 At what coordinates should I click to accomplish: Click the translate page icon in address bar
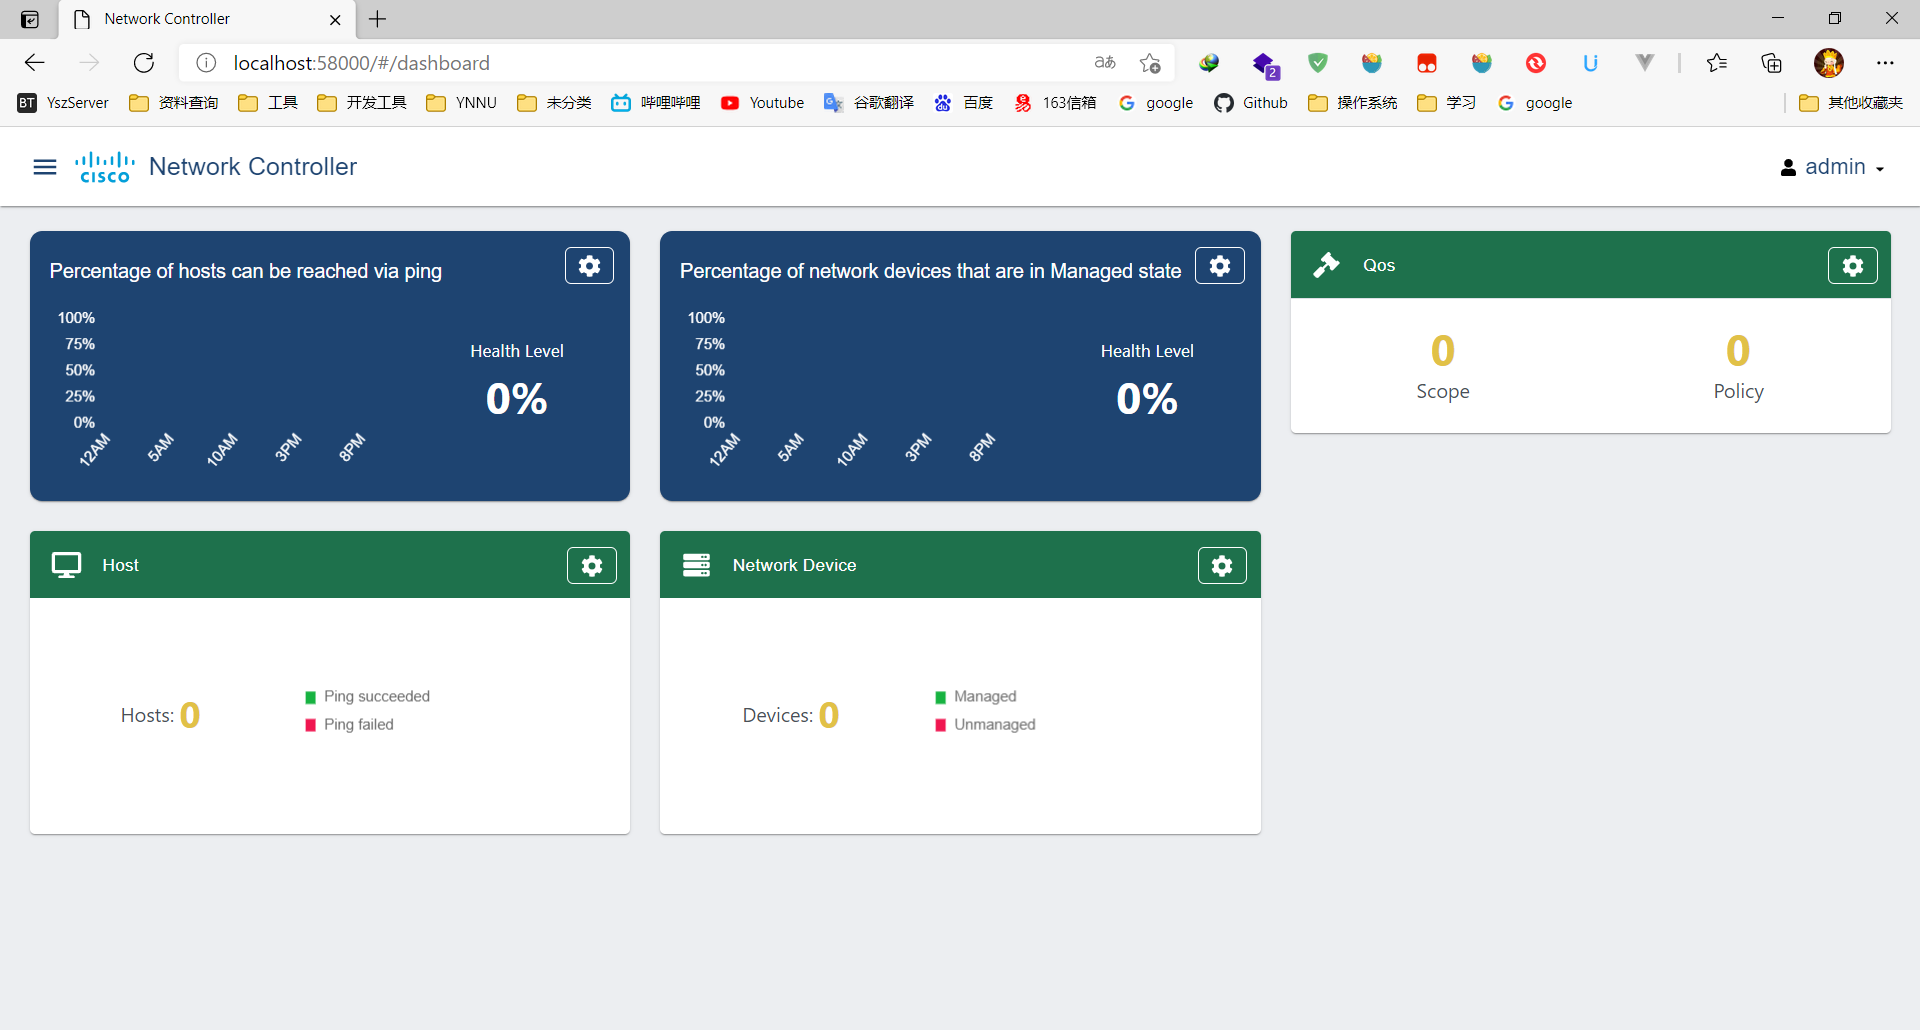pyautogui.click(x=1105, y=63)
